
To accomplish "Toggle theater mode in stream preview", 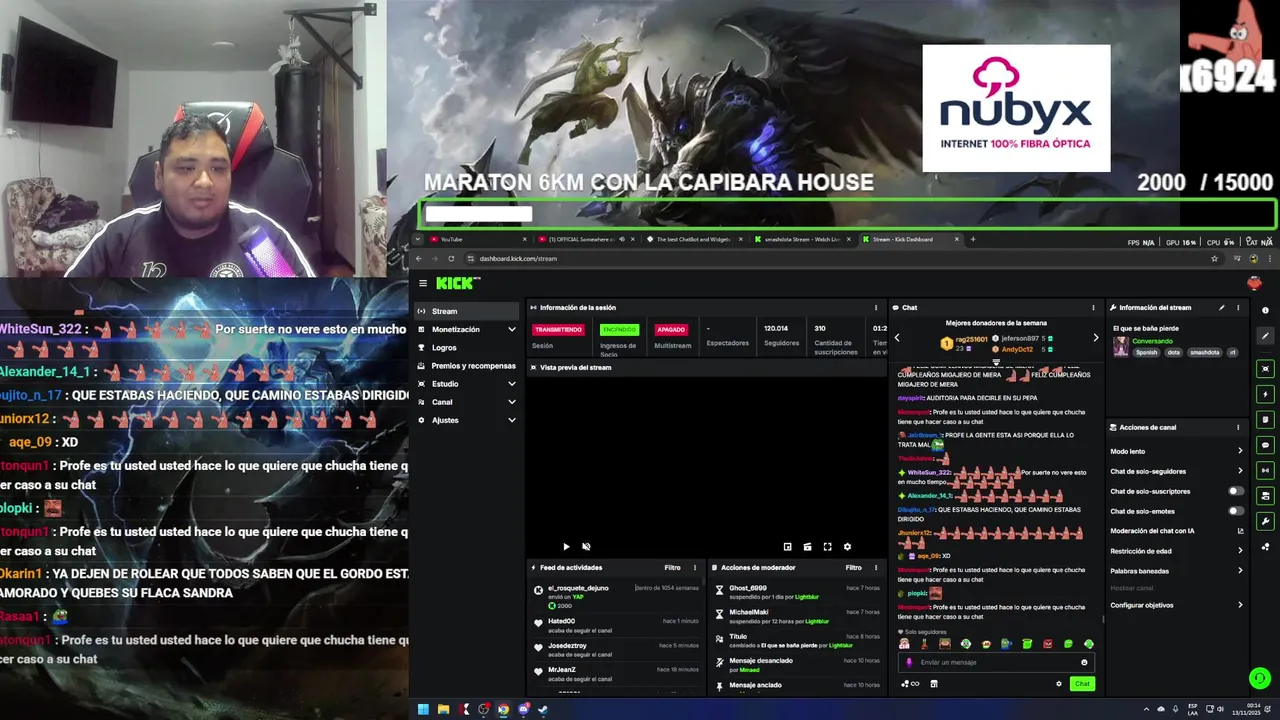I will click(x=807, y=547).
